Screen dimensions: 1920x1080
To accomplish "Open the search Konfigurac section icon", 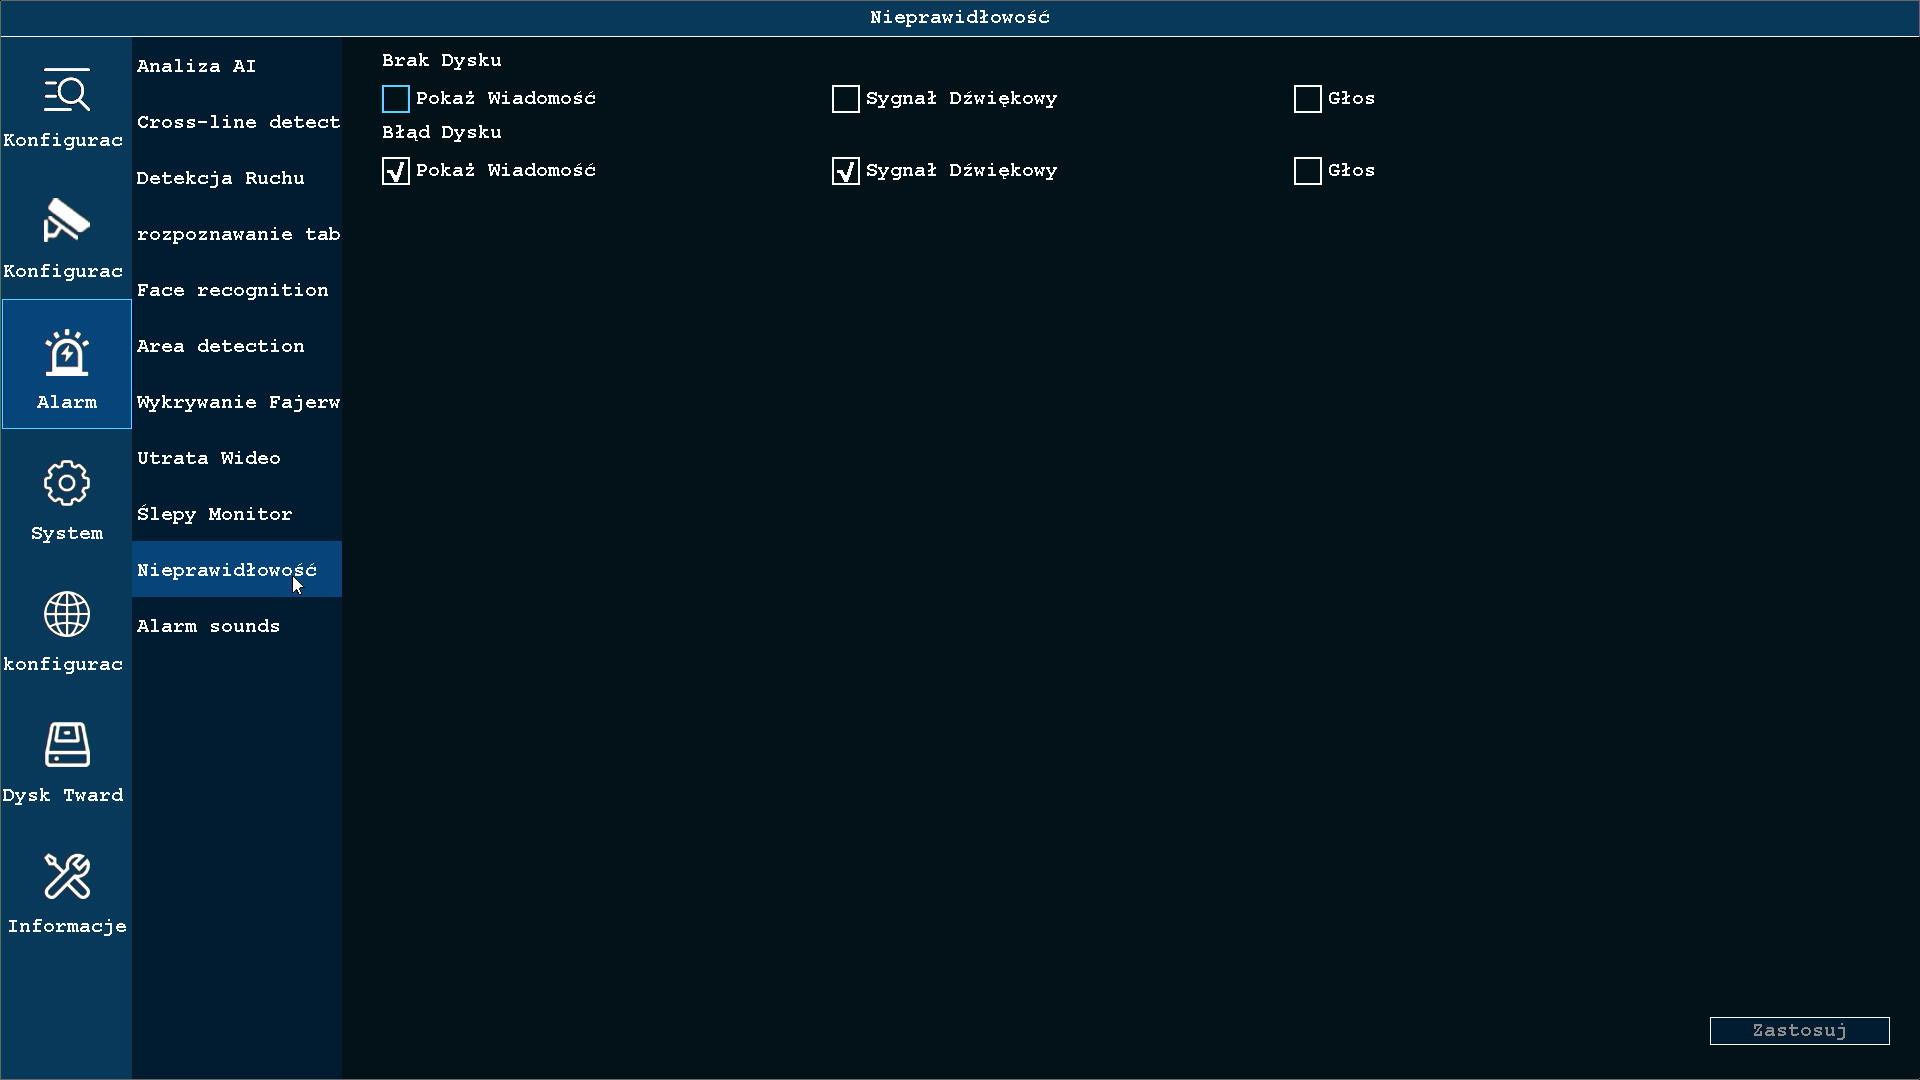I will pos(67,89).
